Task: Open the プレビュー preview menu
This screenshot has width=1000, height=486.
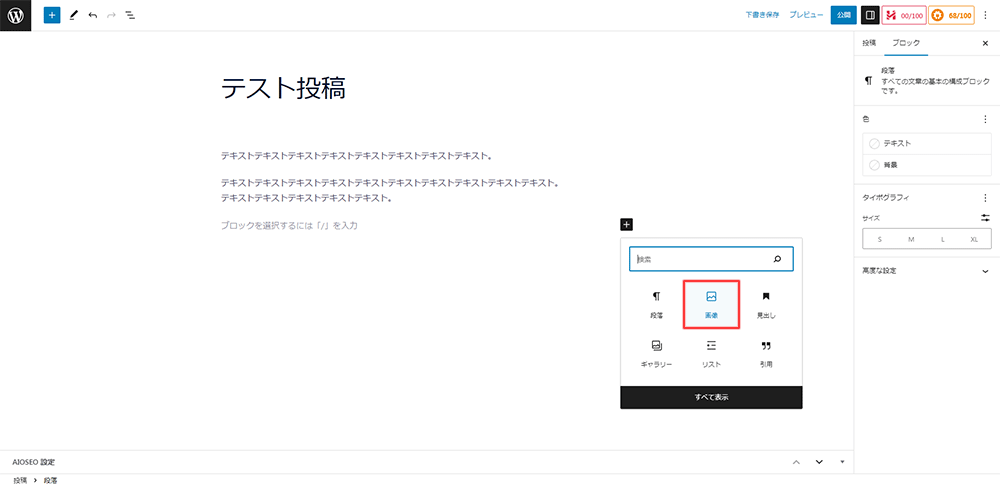Action: tap(806, 15)
